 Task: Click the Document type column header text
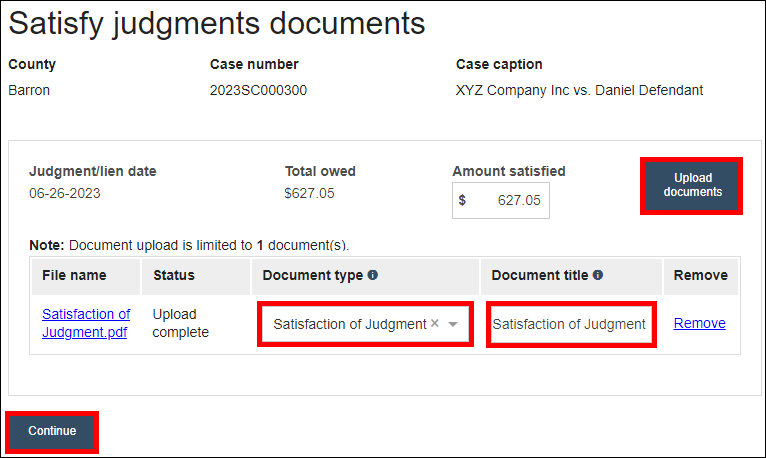click(312, 275)
